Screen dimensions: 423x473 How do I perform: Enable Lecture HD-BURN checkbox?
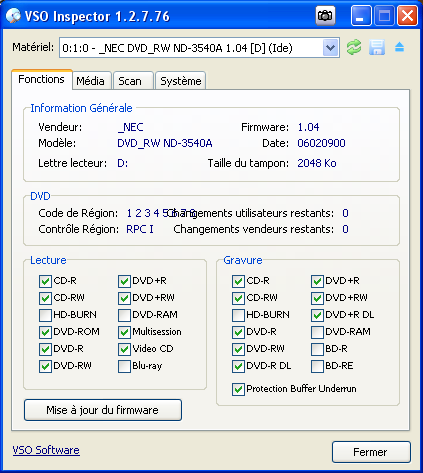[x=45, y=315]
